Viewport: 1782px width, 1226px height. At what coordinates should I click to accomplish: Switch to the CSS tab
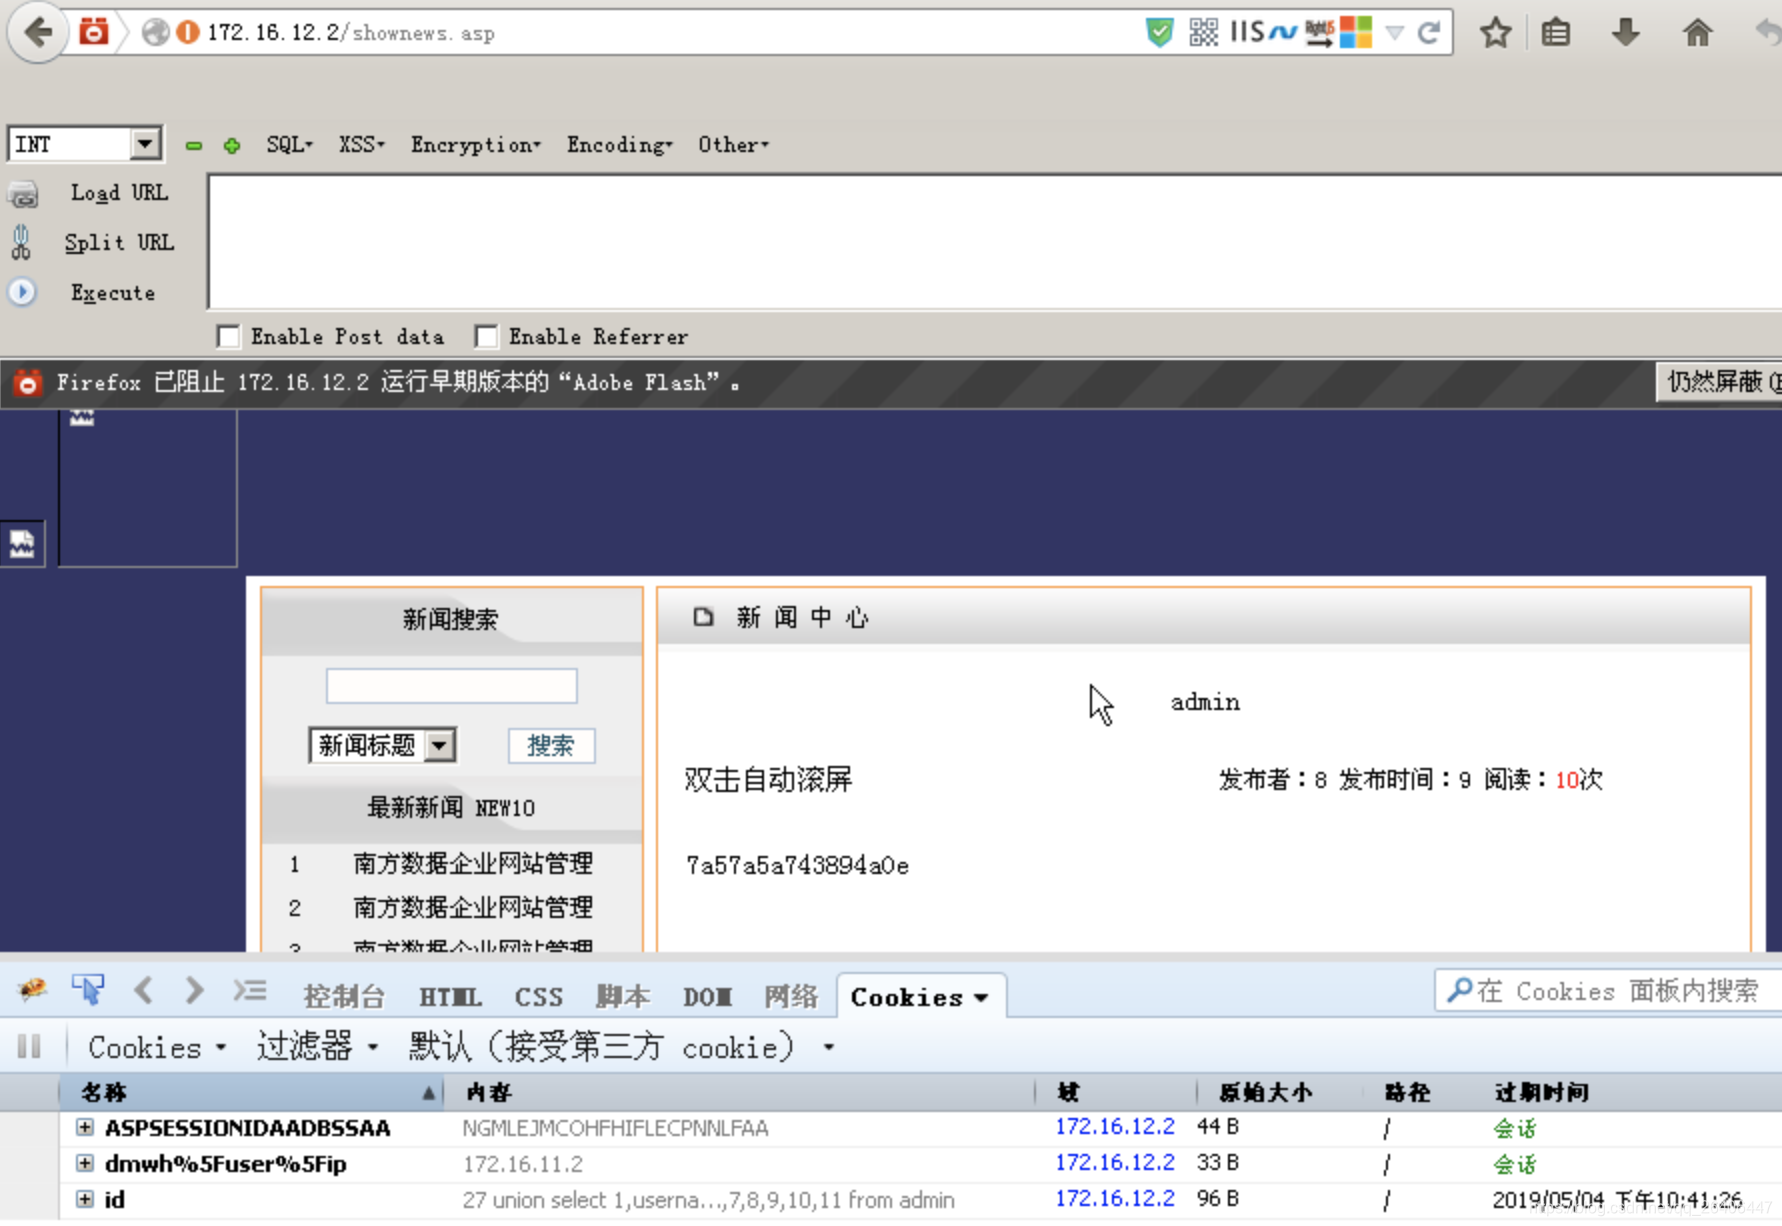(538, 997)
